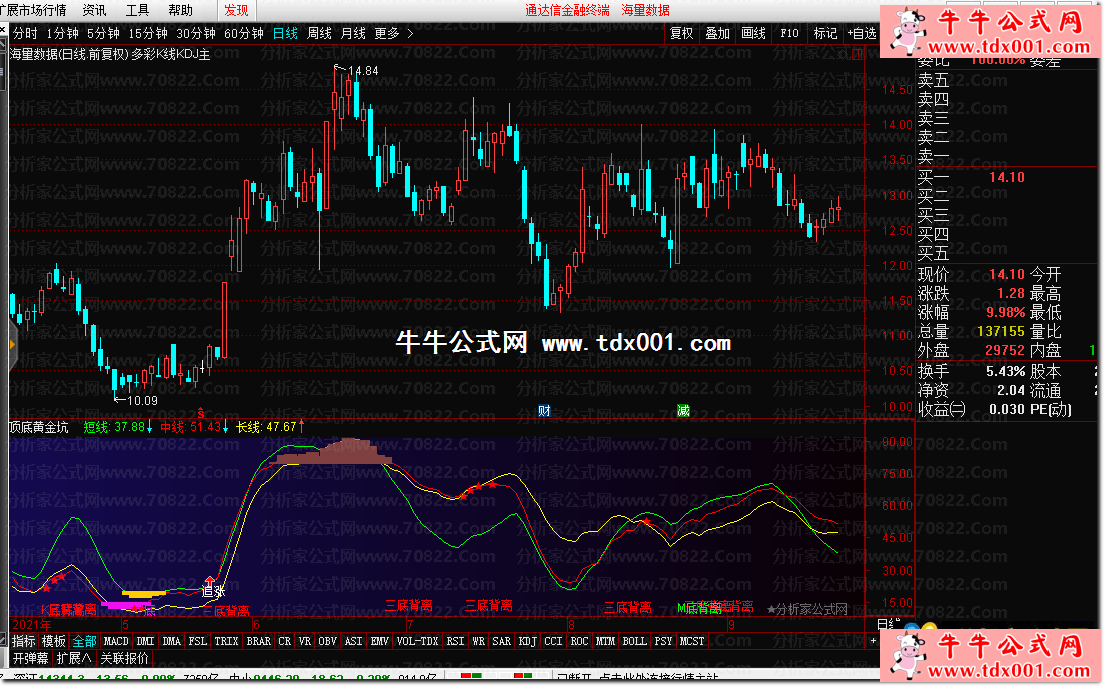
Task: Switch indicator to CCI
Action: pyautogui.click(x=554, y=641)
